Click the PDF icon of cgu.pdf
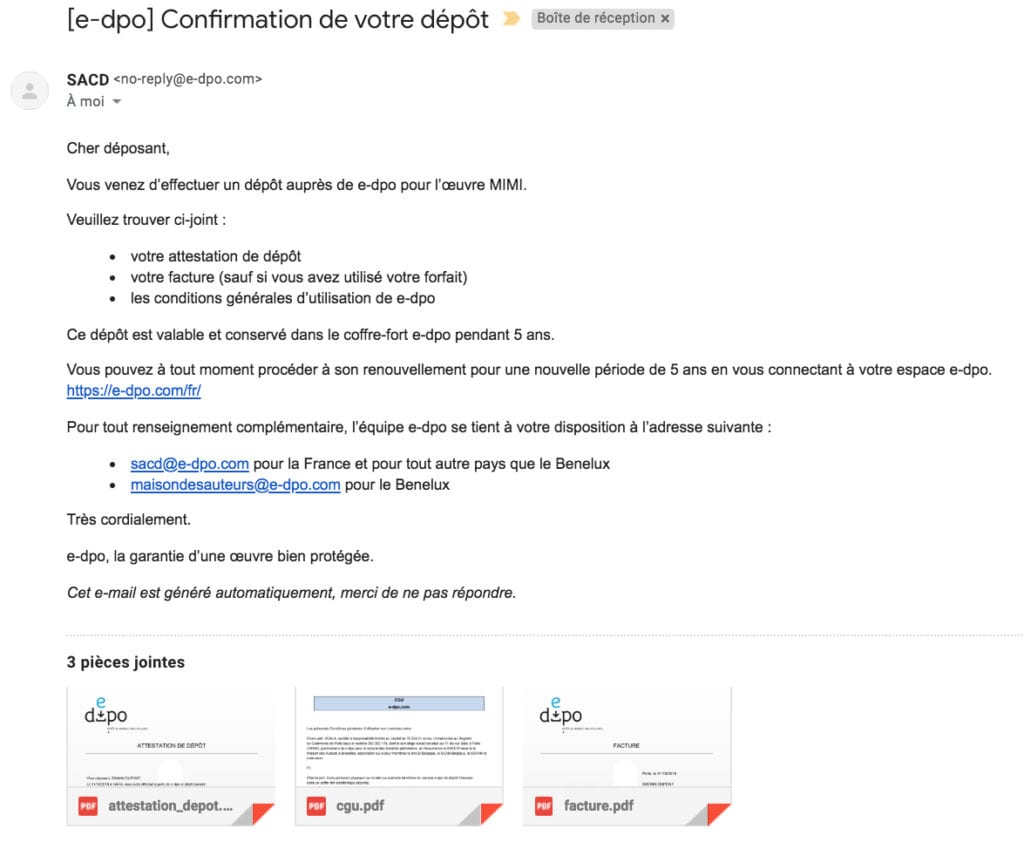Screen dimensions: 1024x862 click(316, 806)
